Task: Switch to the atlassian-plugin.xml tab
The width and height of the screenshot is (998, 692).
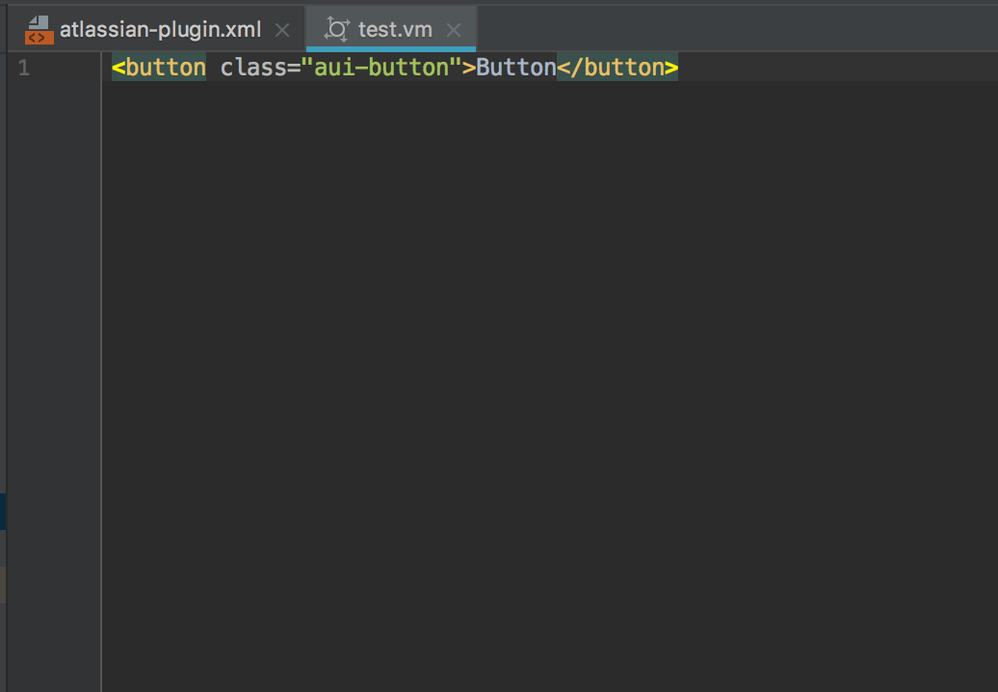Action: coord(160,29)
